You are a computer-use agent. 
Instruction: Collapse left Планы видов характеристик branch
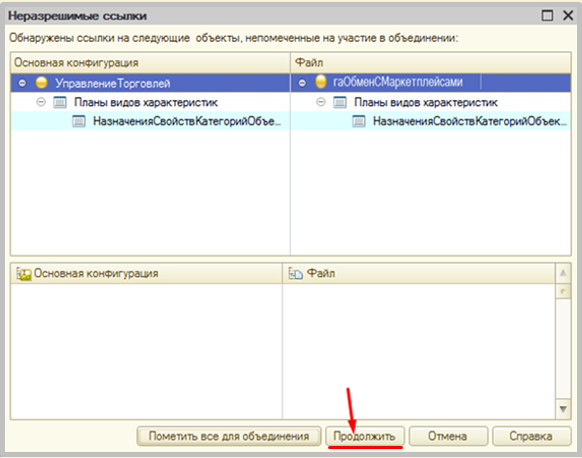(41, 102)
